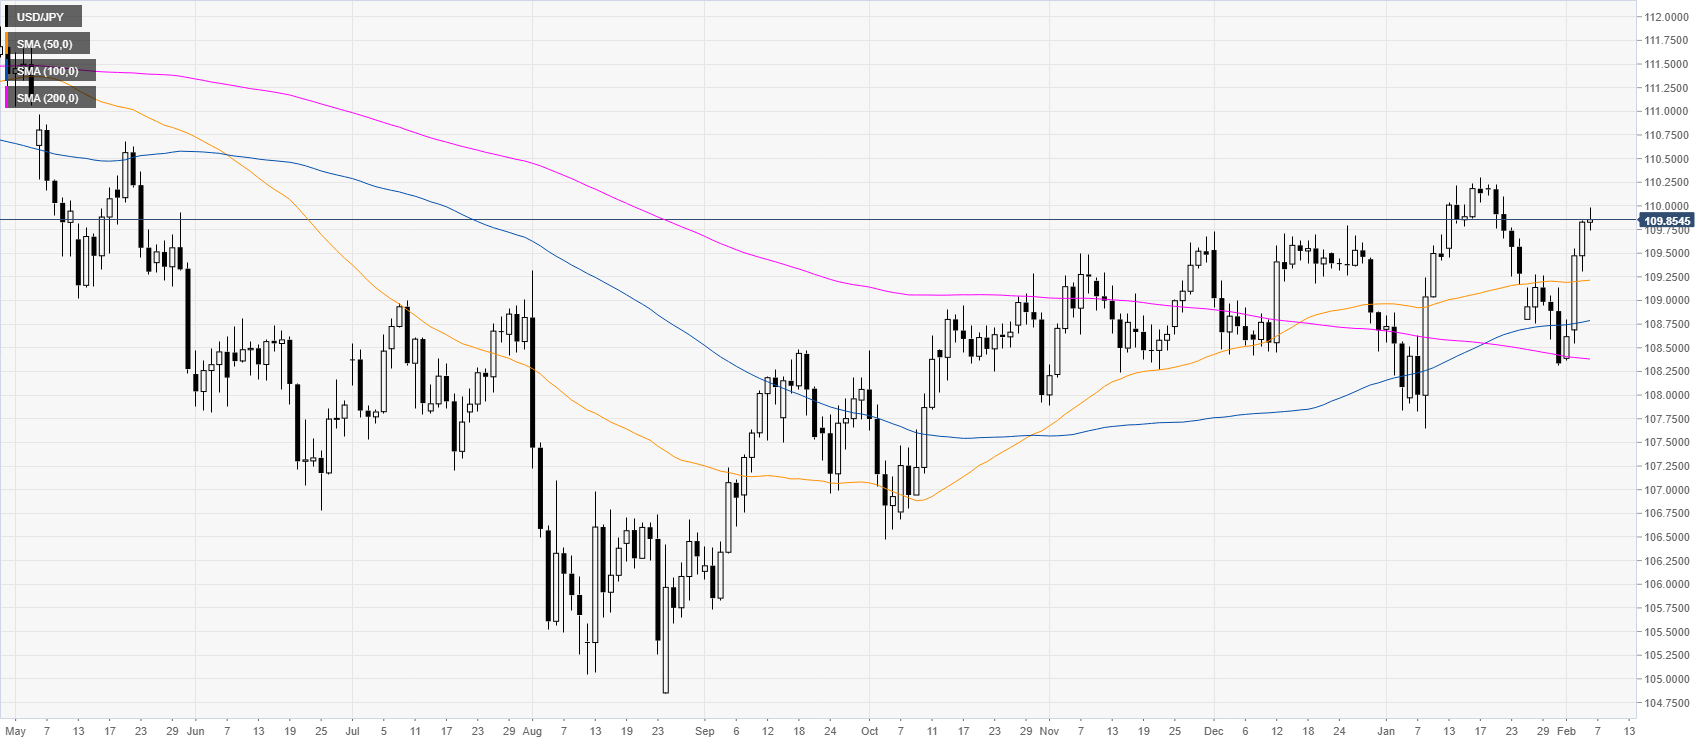Click the Oct date label on time axis
This screenshot has height=744, width=1707.
pos(870,731)
